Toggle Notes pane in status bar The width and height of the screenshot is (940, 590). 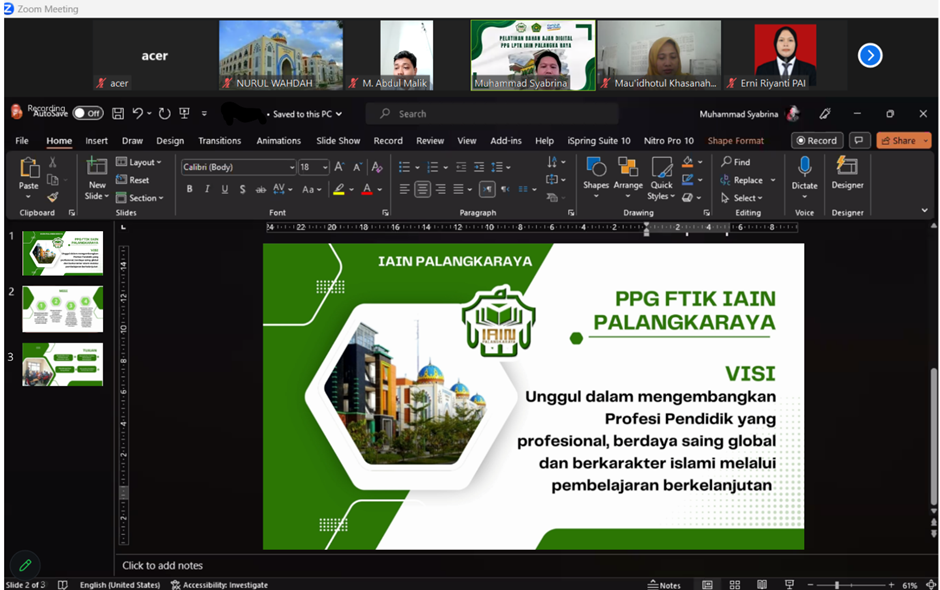(x=664, y=585)
